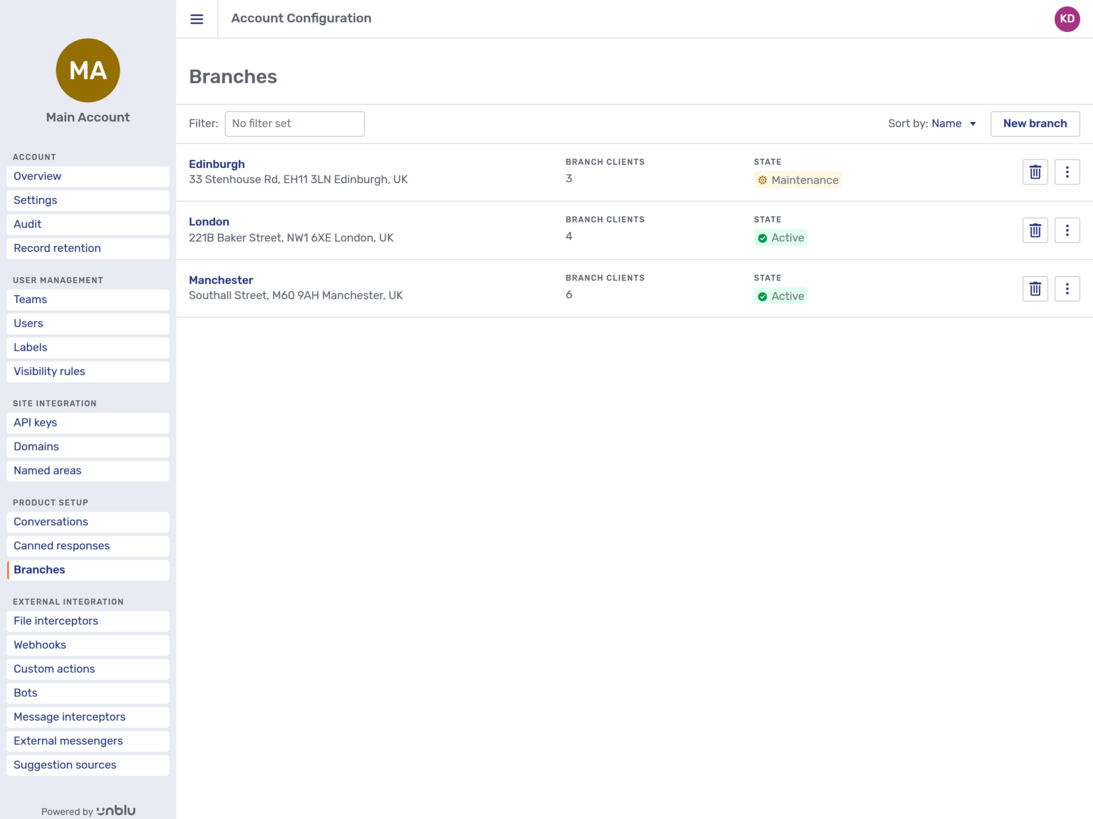Delete the Edinburgh branch via trash icon

[1035, 172]
